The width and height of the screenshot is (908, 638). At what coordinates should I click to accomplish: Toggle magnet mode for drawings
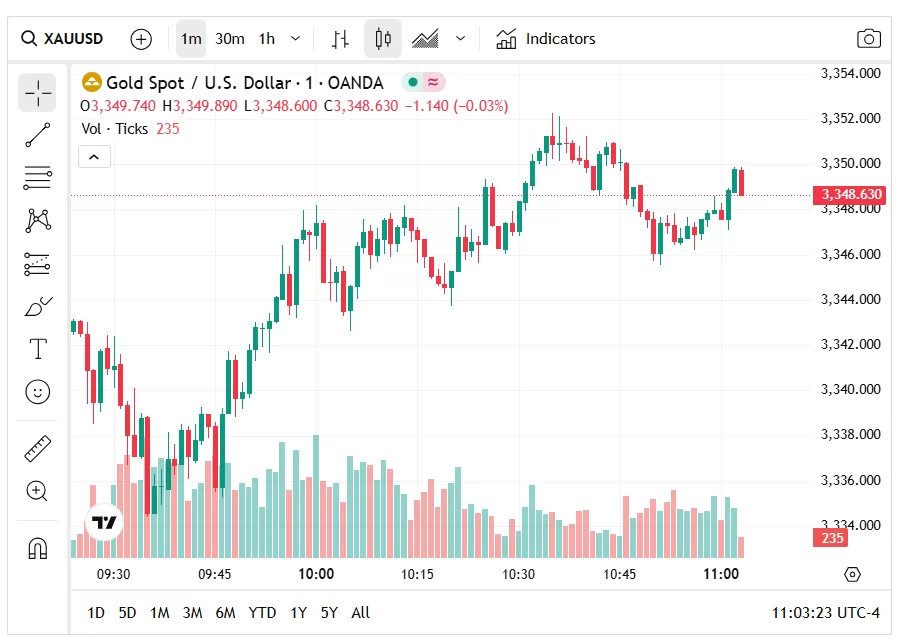(37, 548)
